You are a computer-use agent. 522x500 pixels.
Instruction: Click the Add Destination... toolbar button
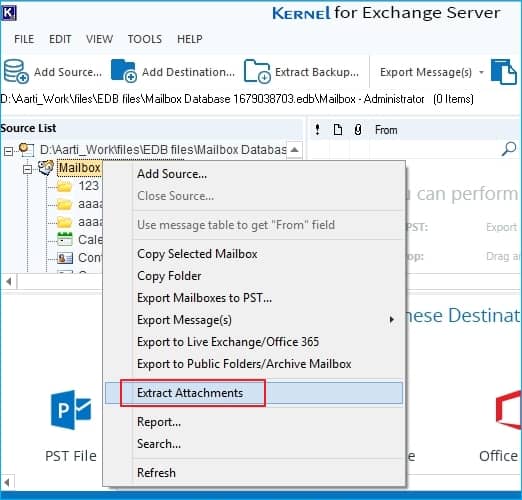click(173, 71)
